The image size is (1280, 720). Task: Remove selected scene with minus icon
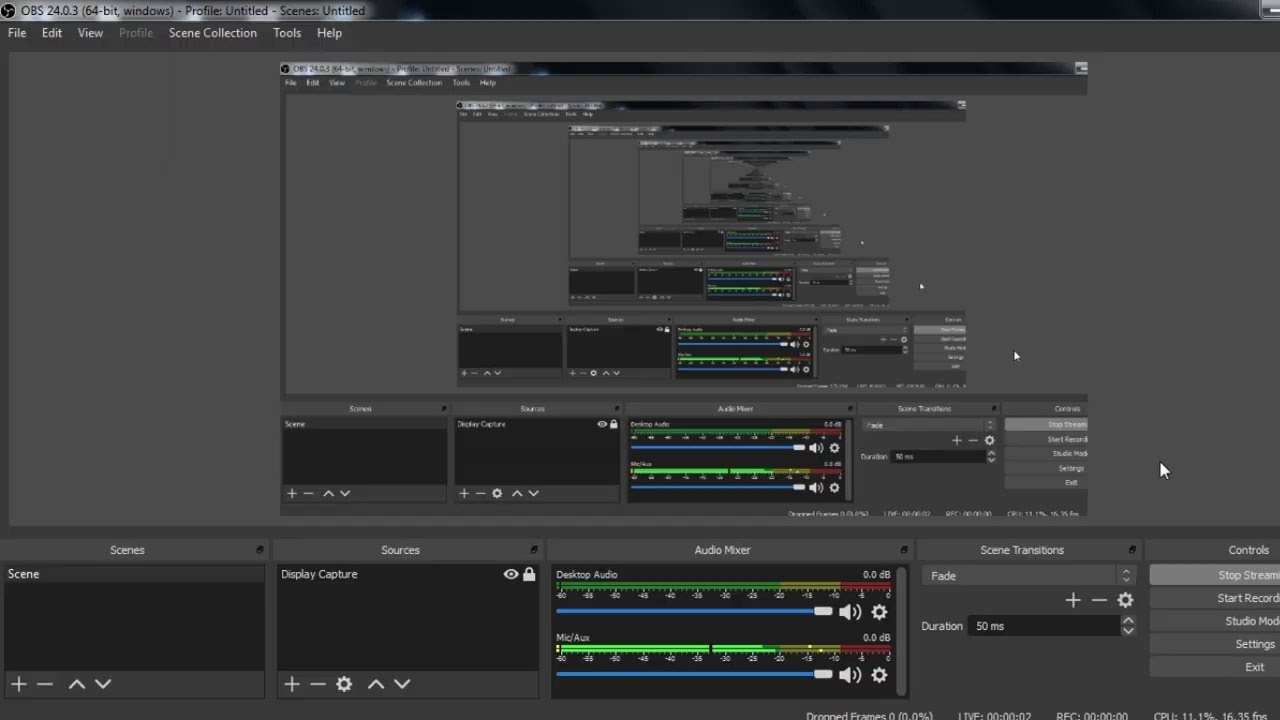(44, 684)
